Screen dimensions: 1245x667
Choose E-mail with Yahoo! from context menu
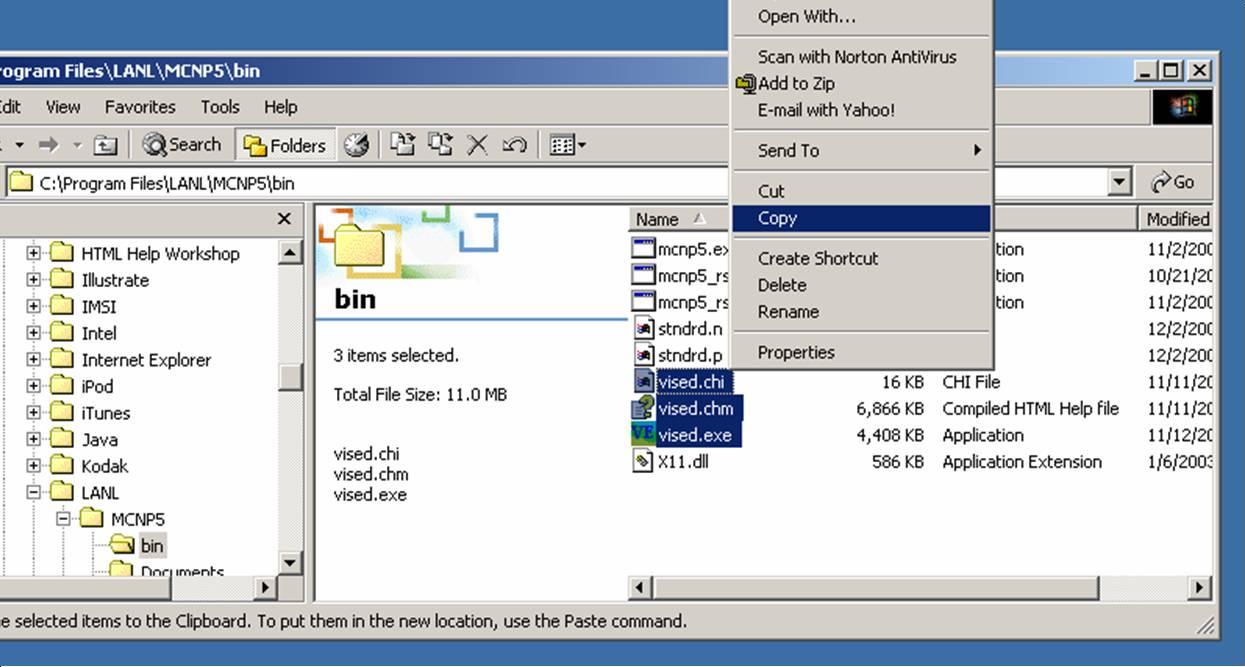click(861, 110)
